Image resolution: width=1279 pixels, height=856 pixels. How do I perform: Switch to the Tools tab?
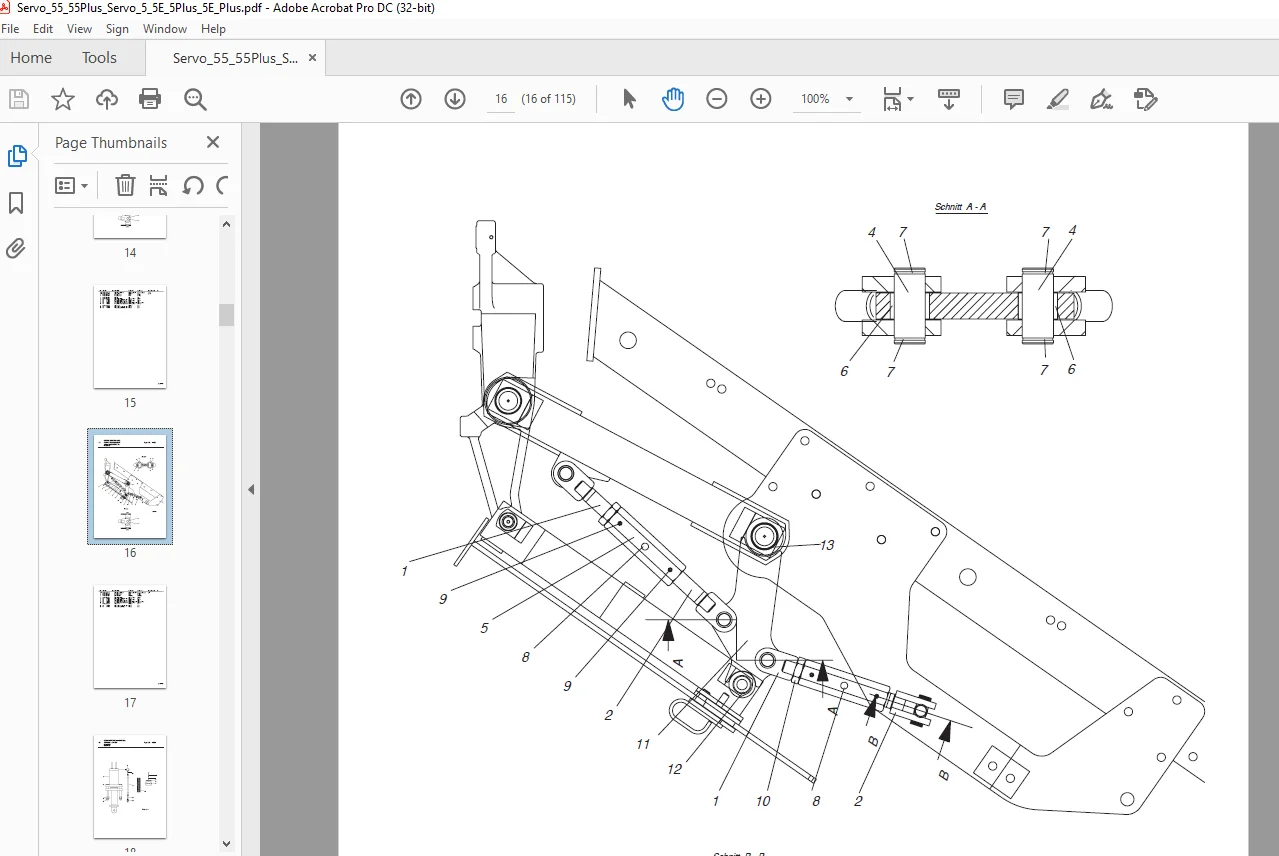99,58
